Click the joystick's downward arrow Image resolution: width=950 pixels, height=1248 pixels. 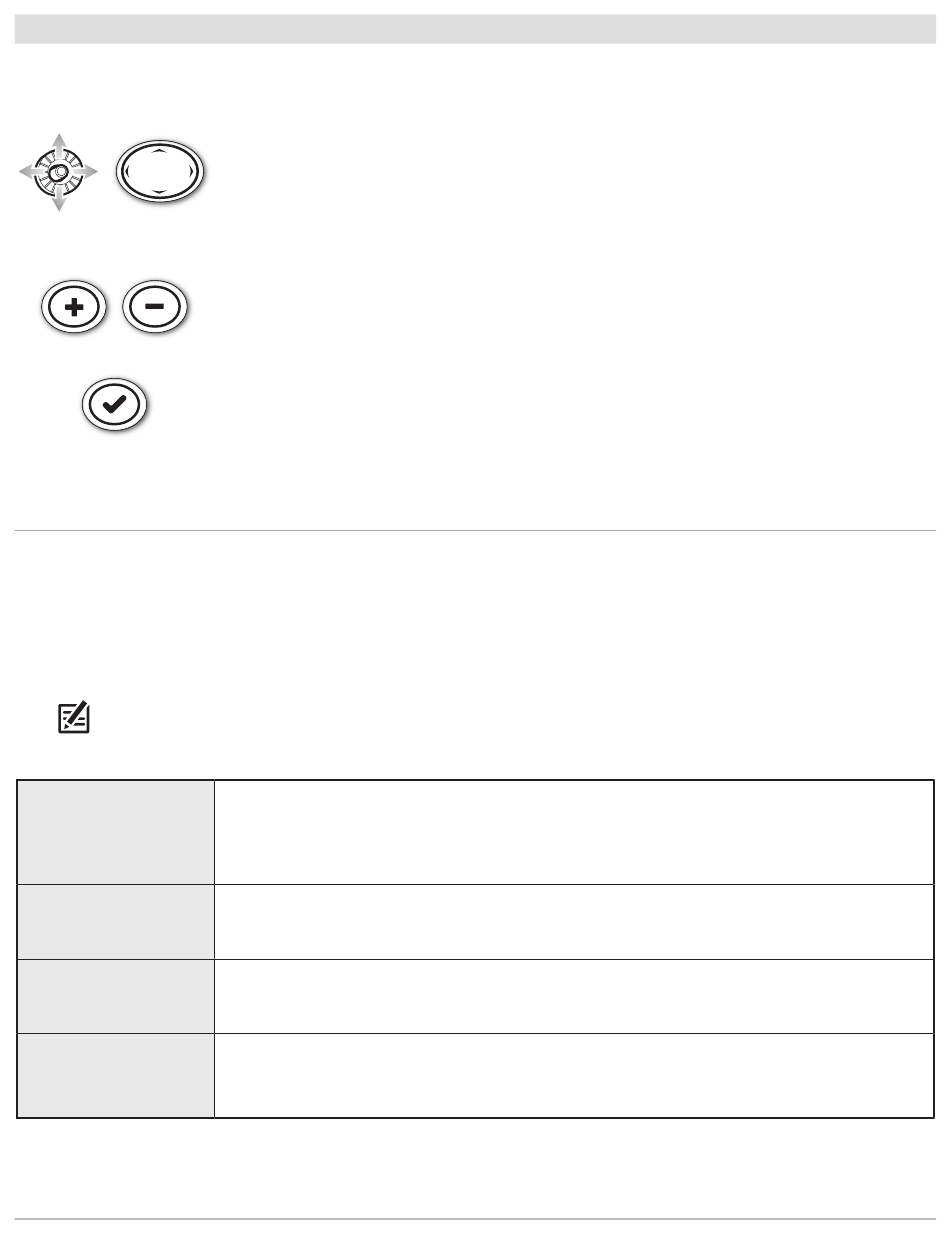click(x=58, y=201)
